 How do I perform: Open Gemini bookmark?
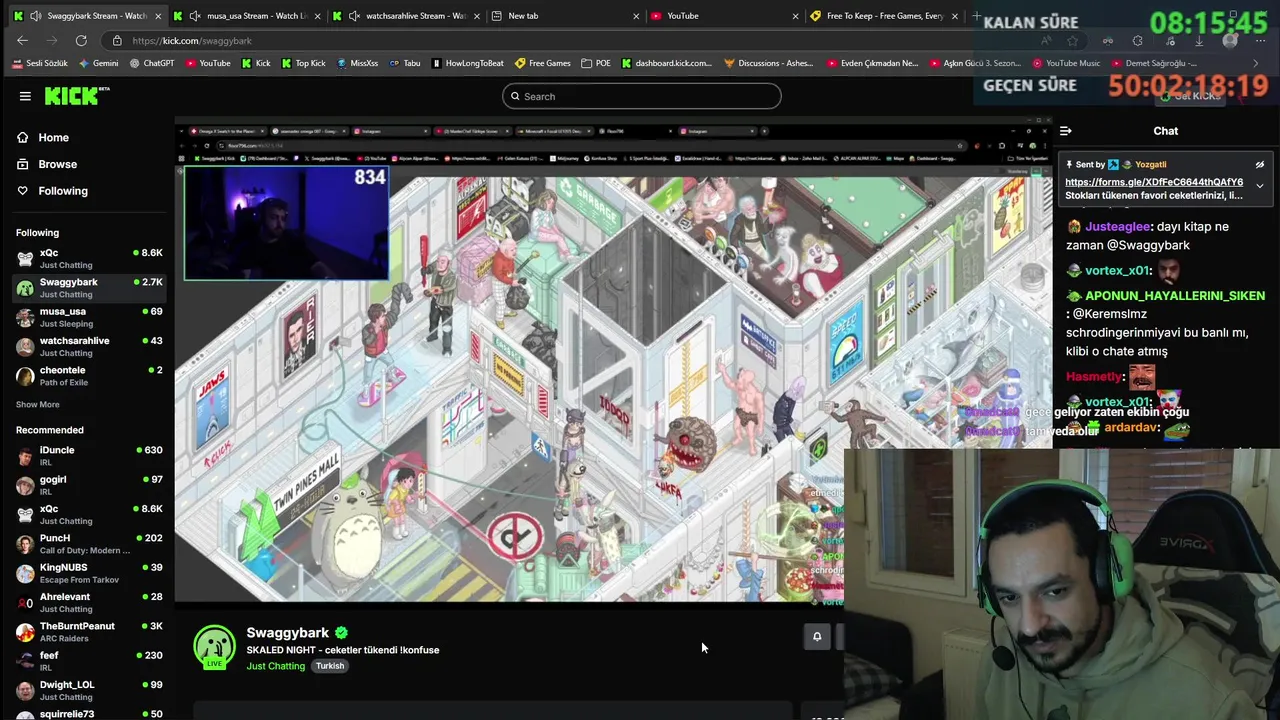(x=98, y=63)
